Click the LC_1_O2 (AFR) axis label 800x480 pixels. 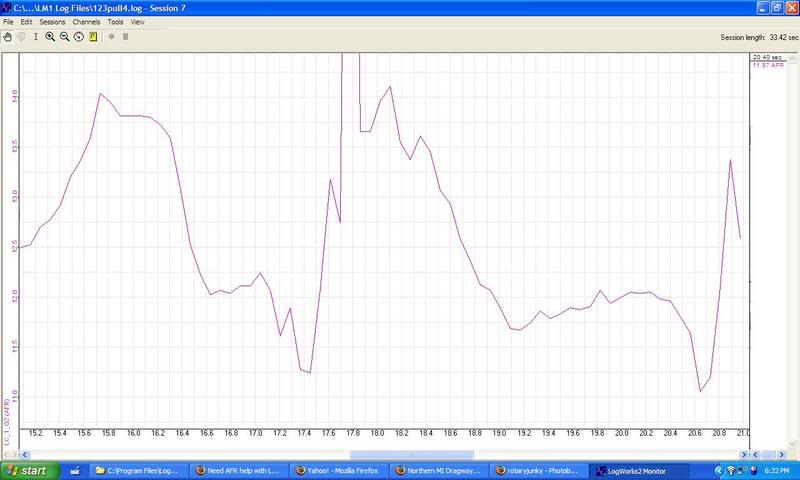7,422
